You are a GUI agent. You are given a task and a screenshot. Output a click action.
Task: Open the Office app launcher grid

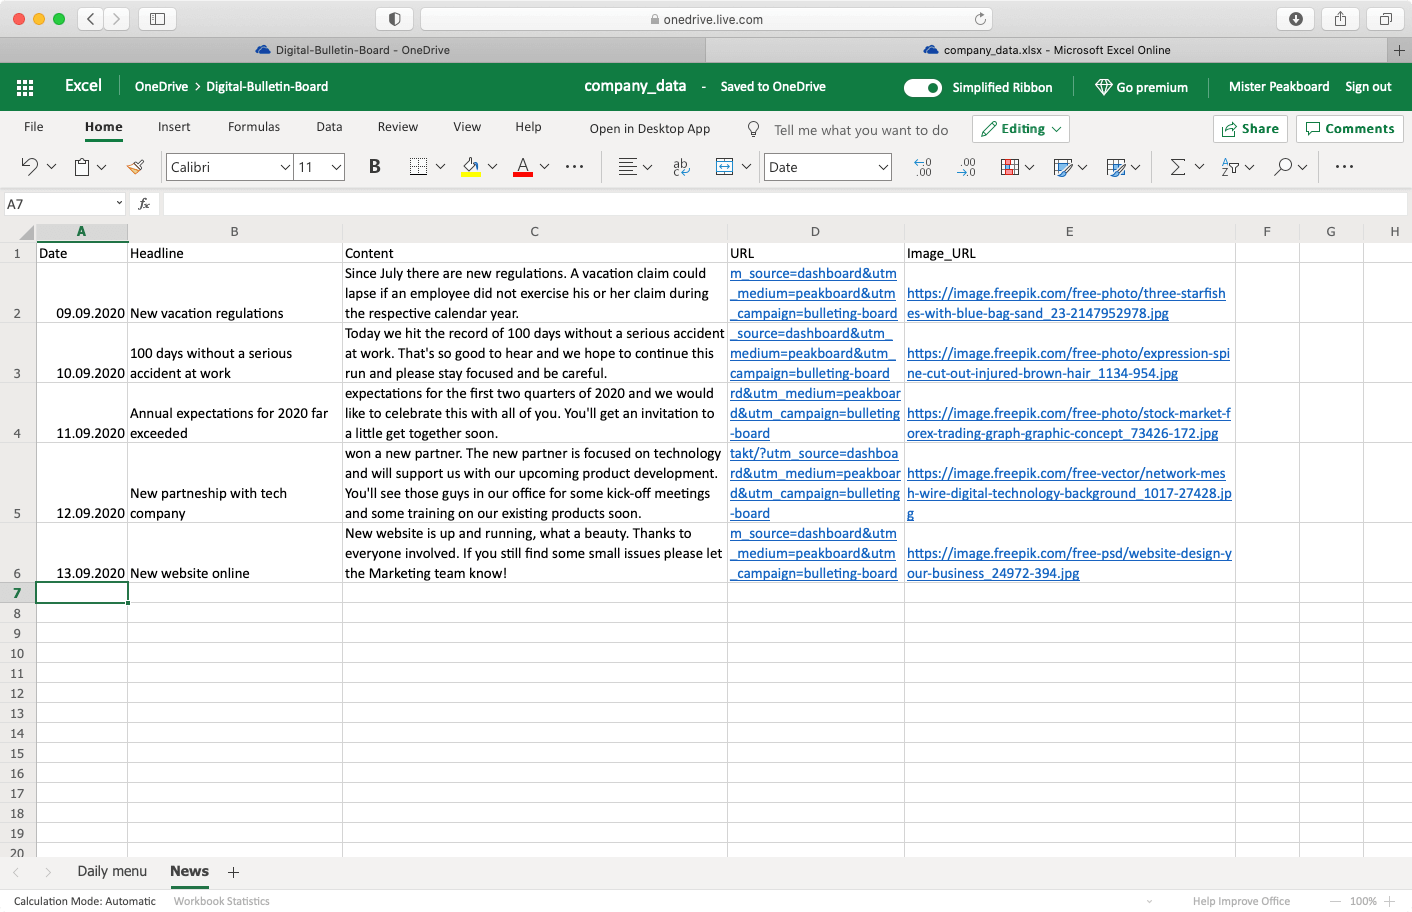tap(25, 87)
